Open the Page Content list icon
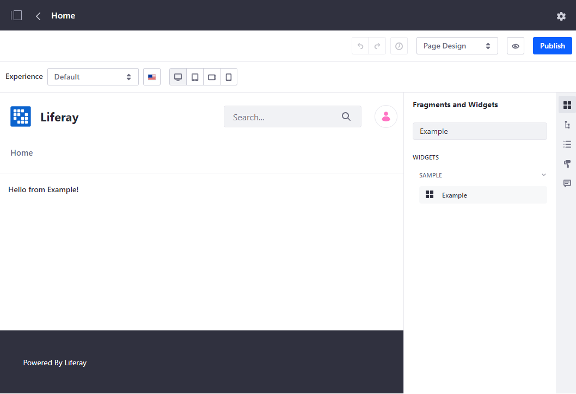576x394 pixels. pos(567,144)
